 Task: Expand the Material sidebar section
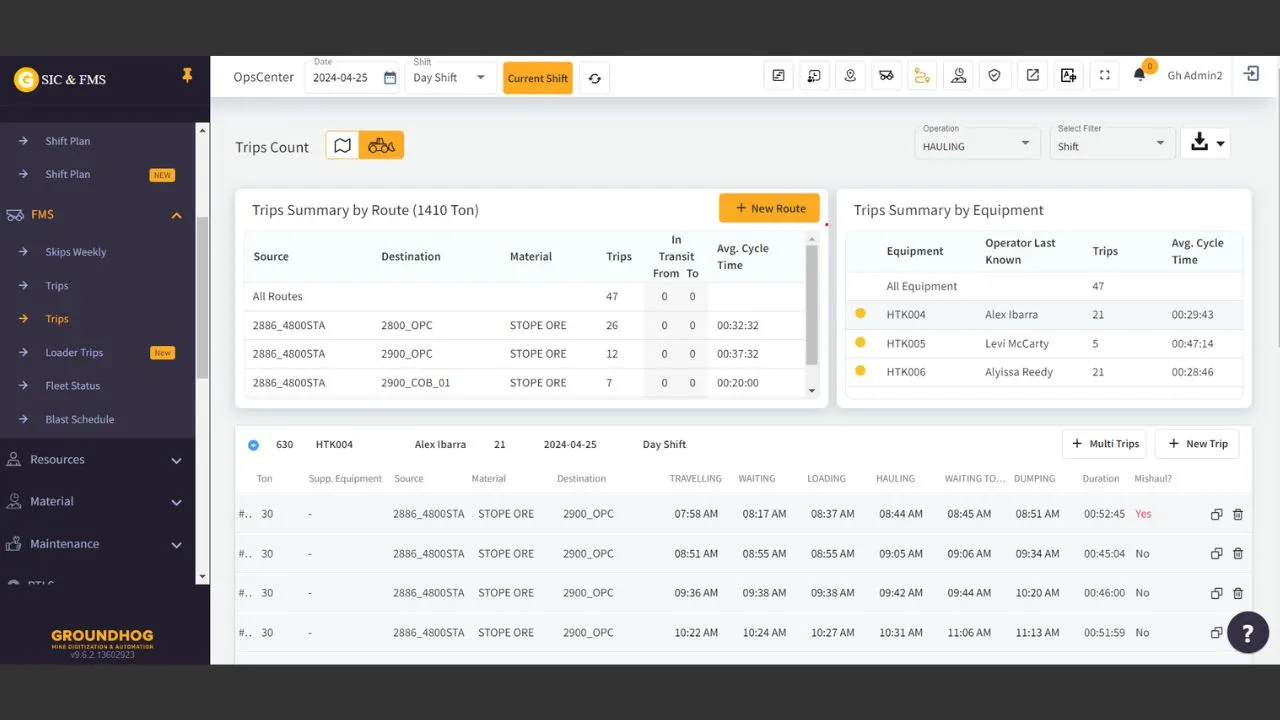click(176, 502)
